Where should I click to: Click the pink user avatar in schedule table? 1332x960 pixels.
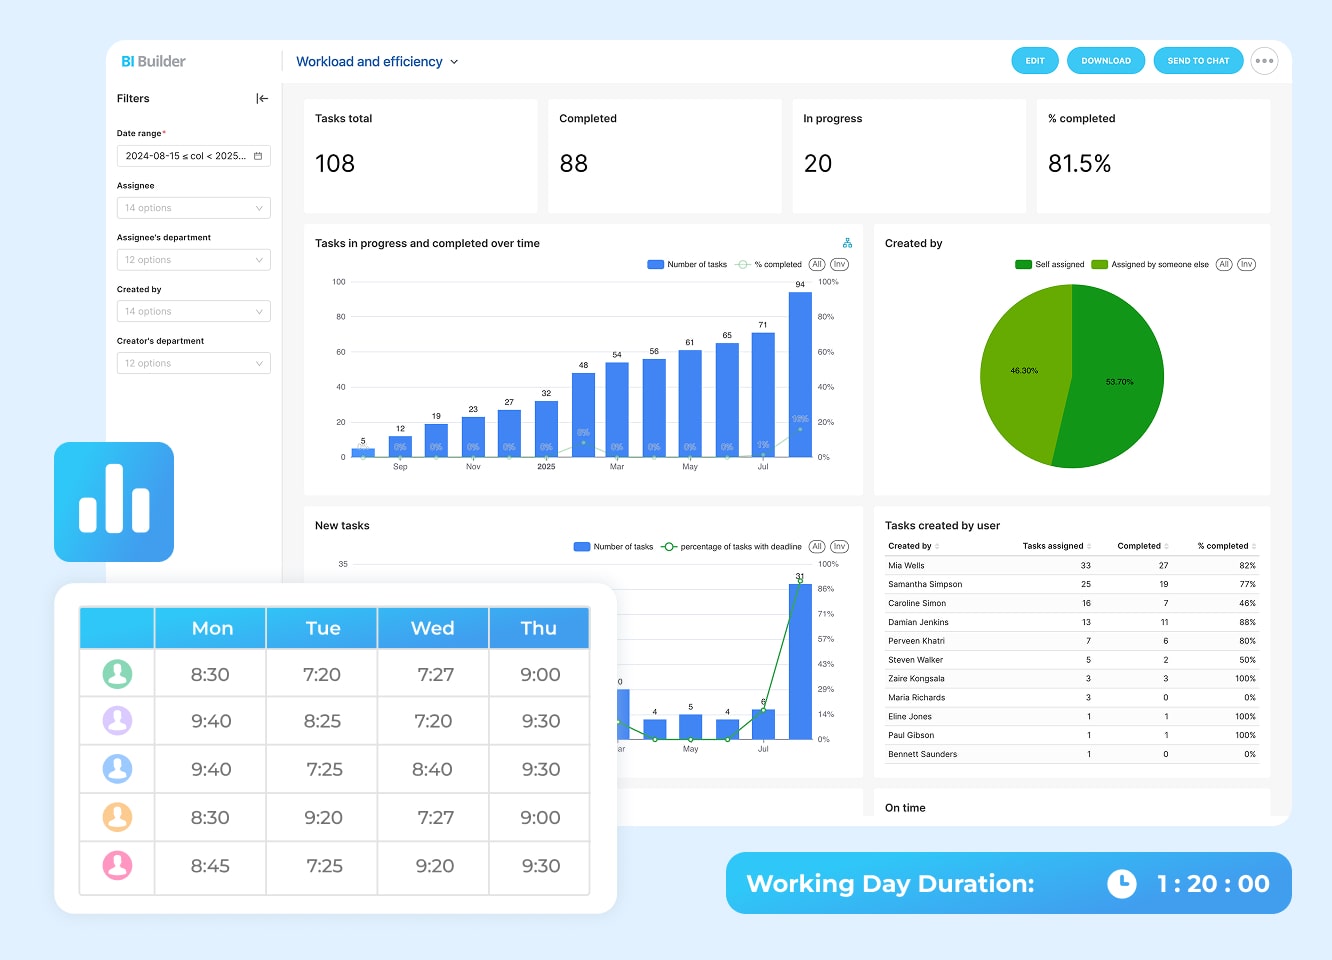pyautogui.click(x=117, y=865)
